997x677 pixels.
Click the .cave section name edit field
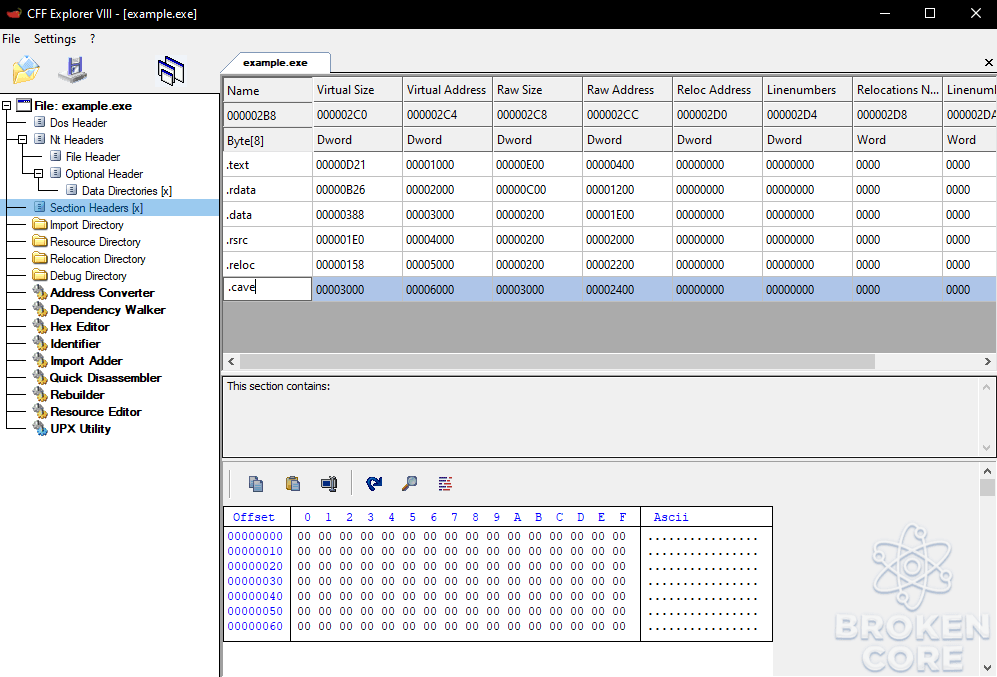pyautogui.click(x=268, y=288)
